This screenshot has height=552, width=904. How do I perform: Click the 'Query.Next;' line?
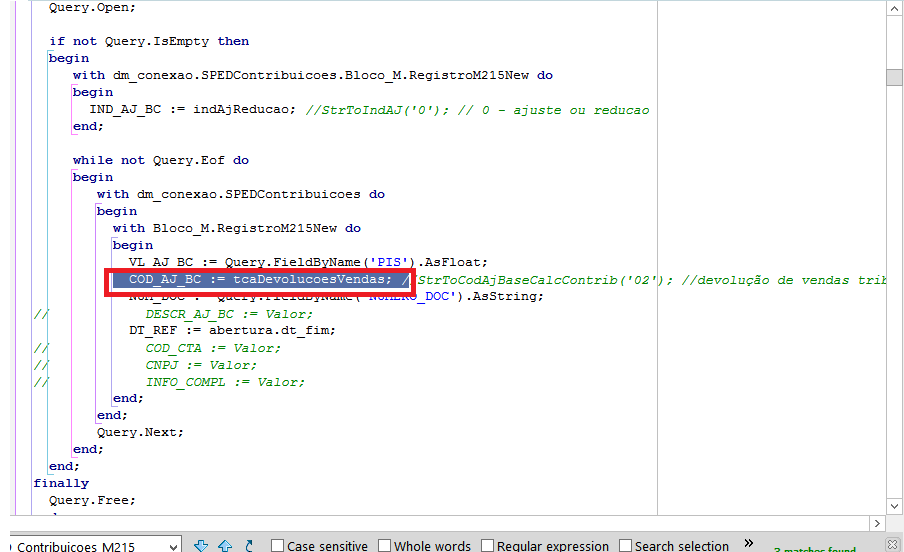140,432
